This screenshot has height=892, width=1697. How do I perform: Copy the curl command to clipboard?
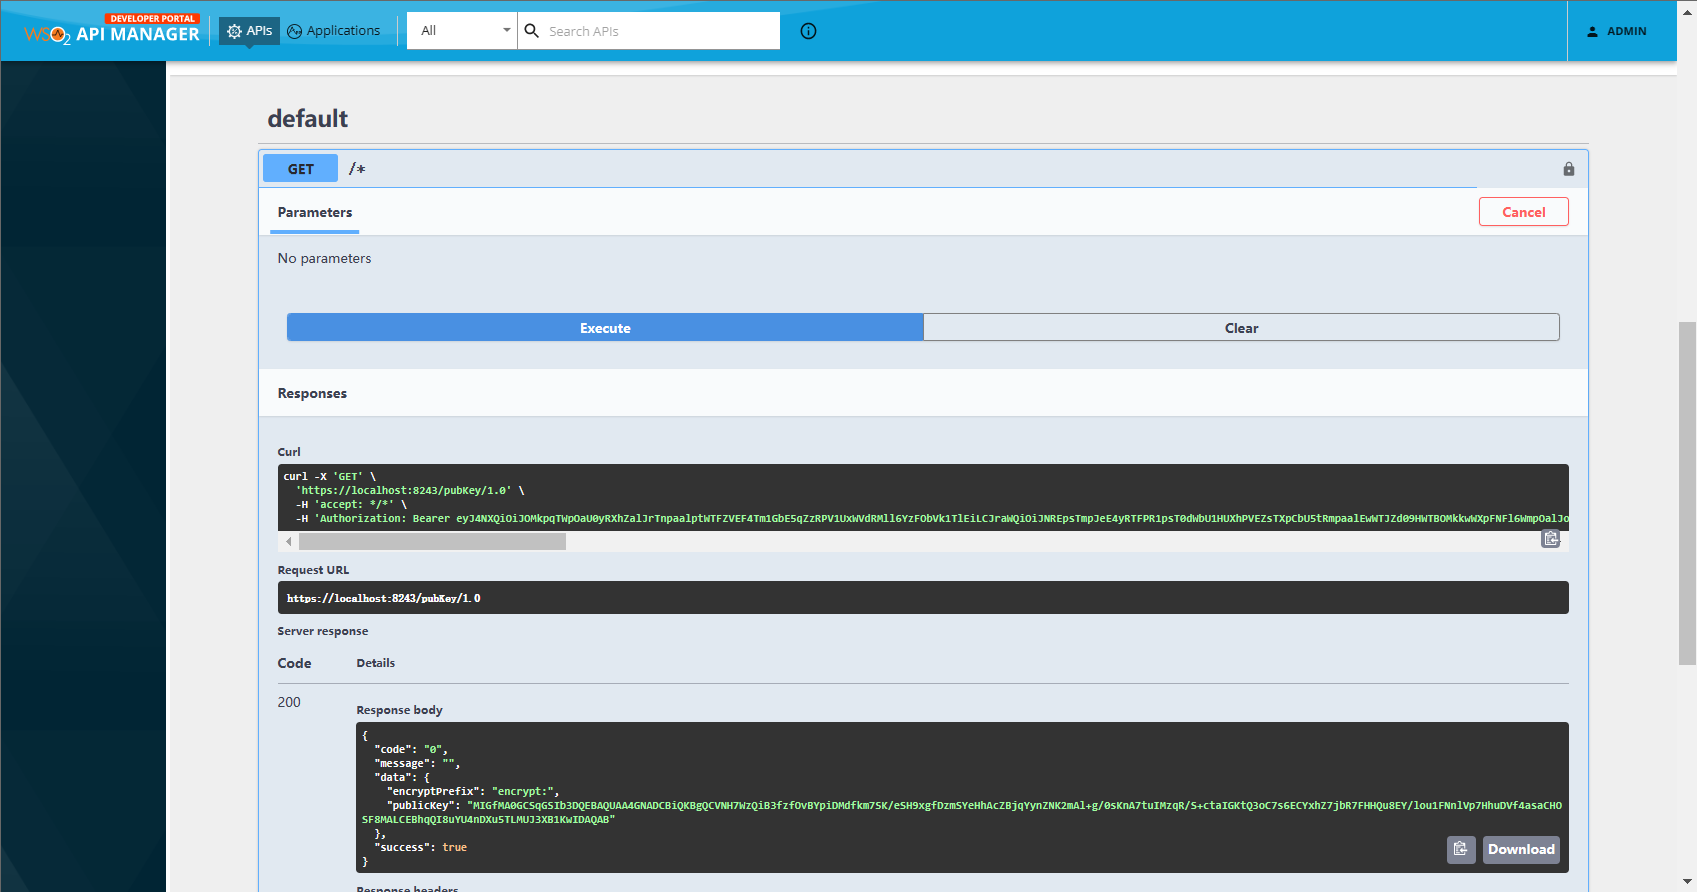click(1551, 539)
